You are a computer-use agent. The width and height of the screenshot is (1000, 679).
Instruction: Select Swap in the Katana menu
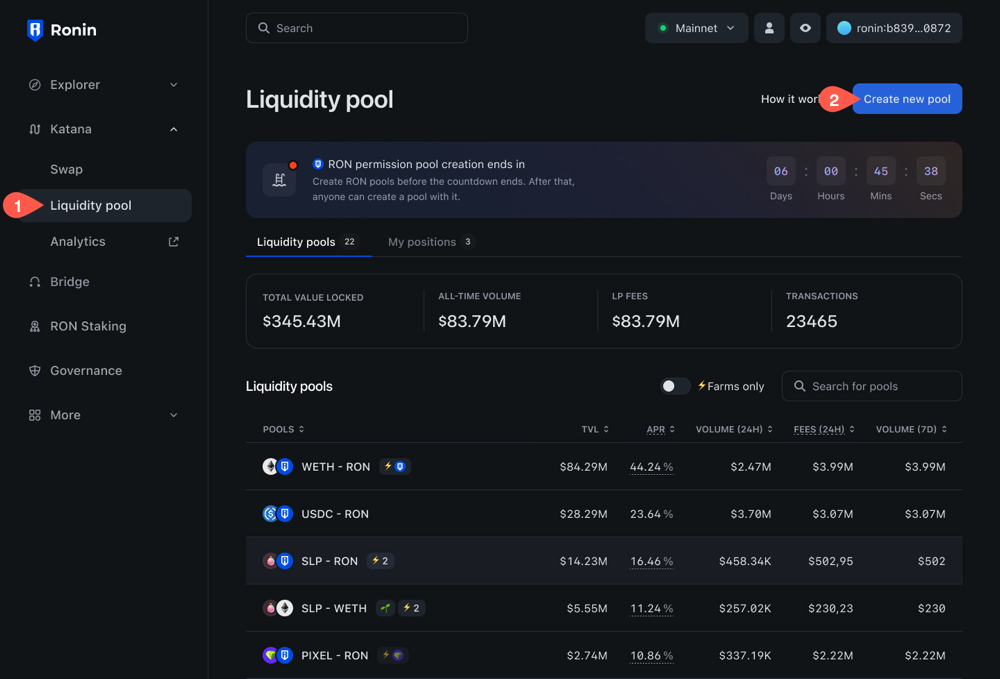pos(67,169)
